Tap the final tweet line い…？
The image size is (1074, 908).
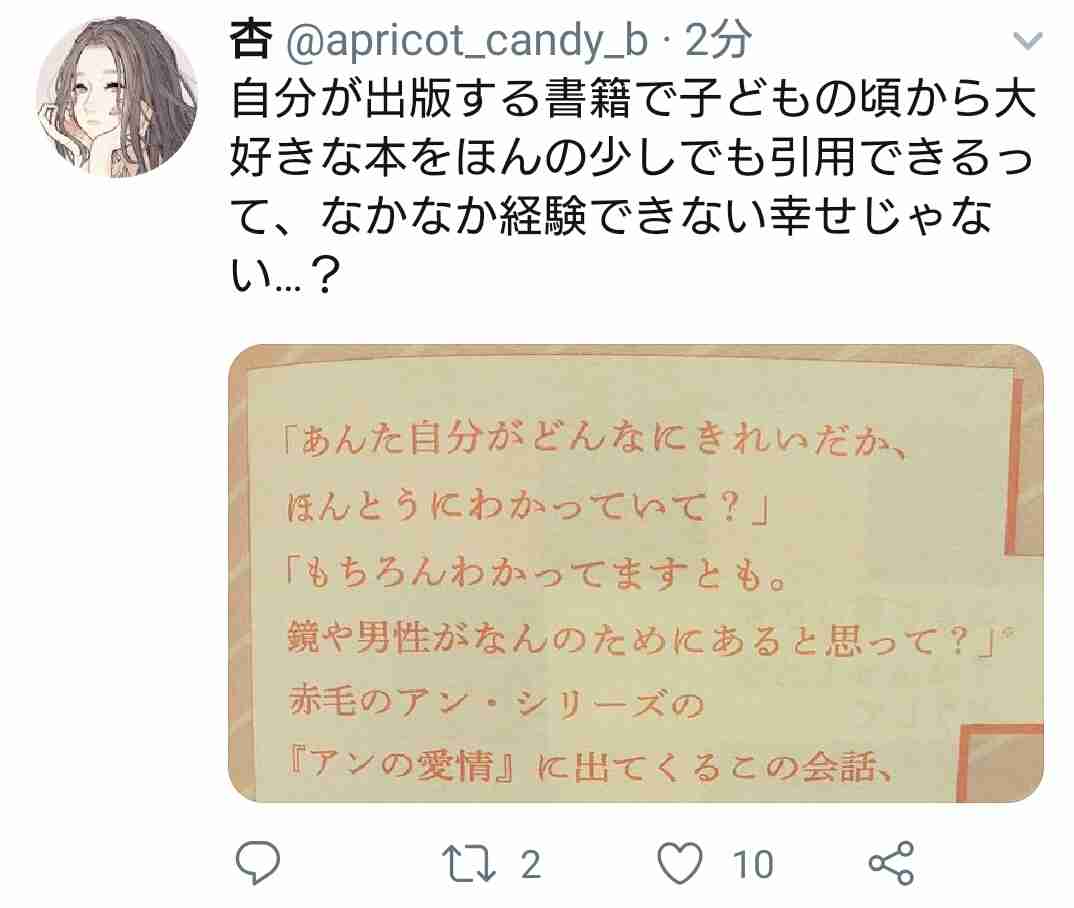[286, 275]
